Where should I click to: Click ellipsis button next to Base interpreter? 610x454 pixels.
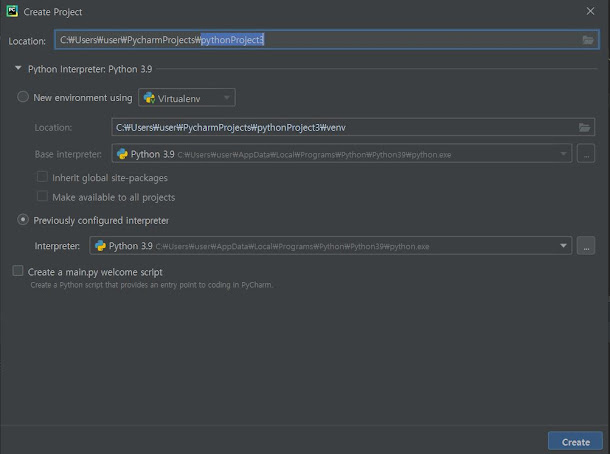pos(586,154)
